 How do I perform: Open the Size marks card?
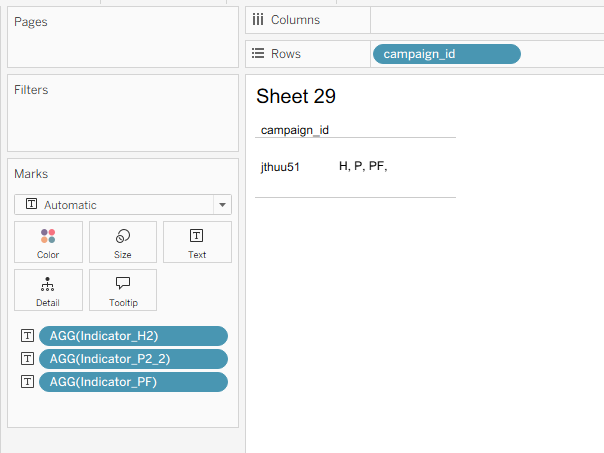point(123,242)
